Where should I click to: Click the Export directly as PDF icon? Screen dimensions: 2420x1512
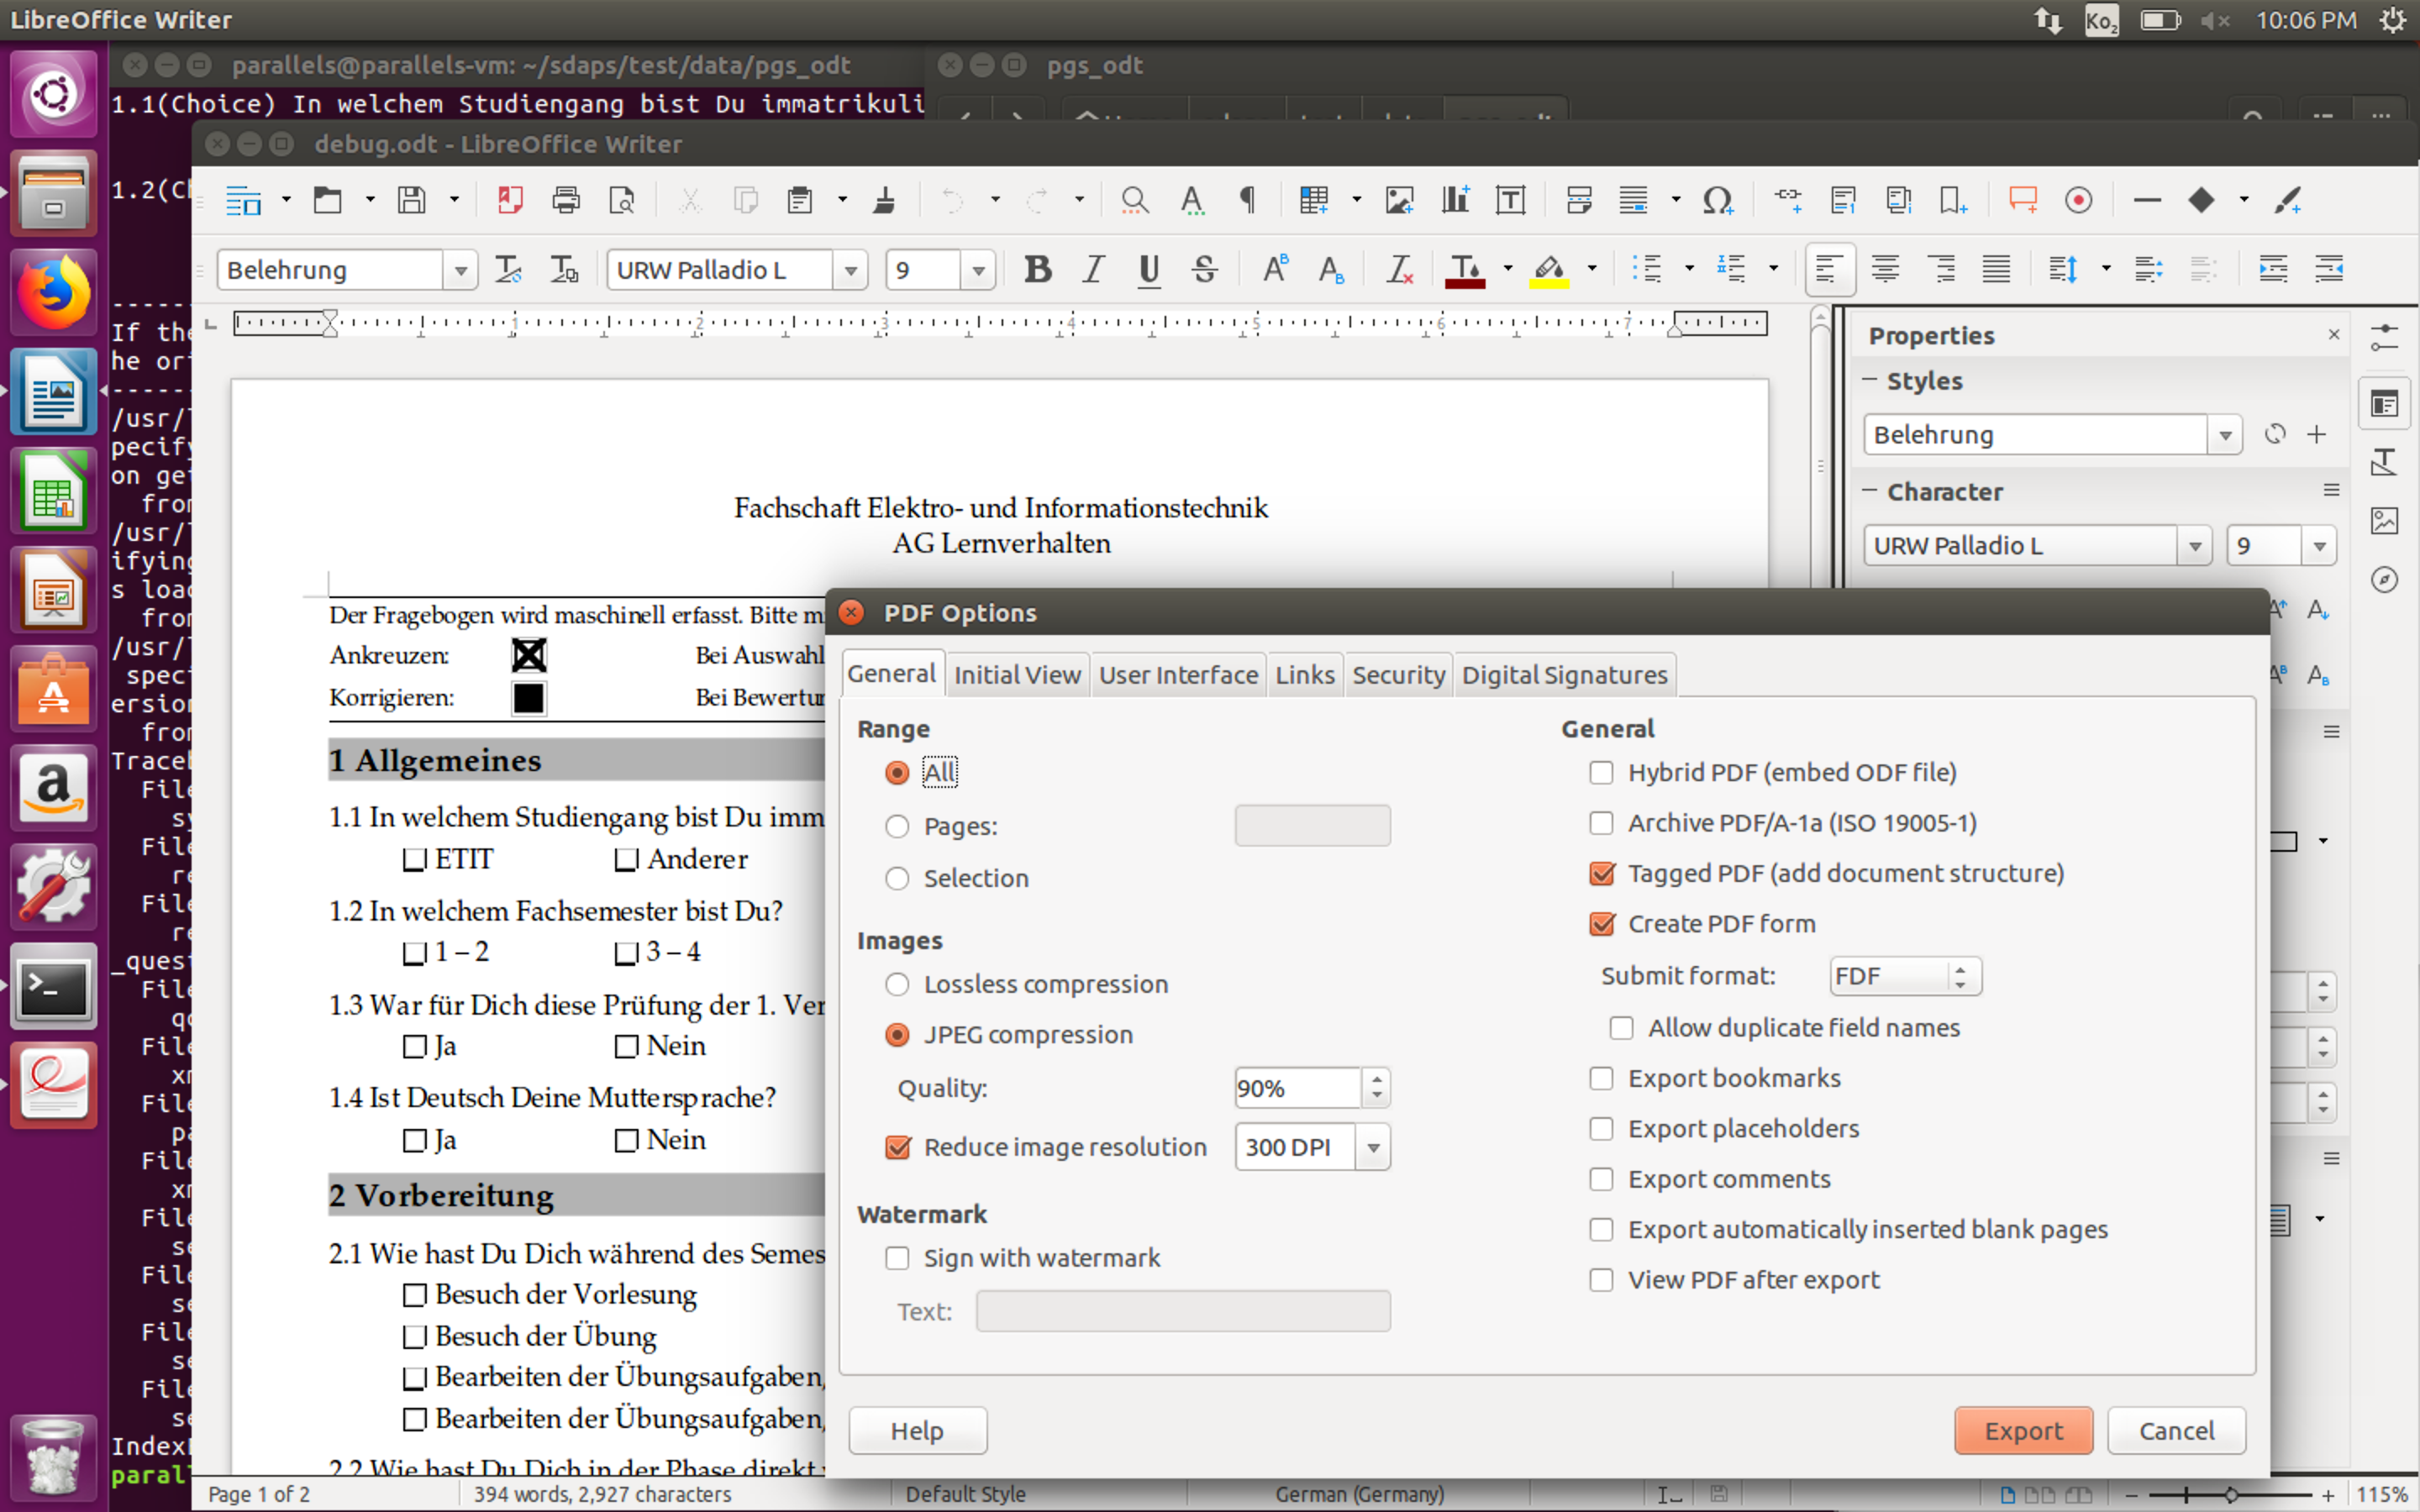coord(510,200)
